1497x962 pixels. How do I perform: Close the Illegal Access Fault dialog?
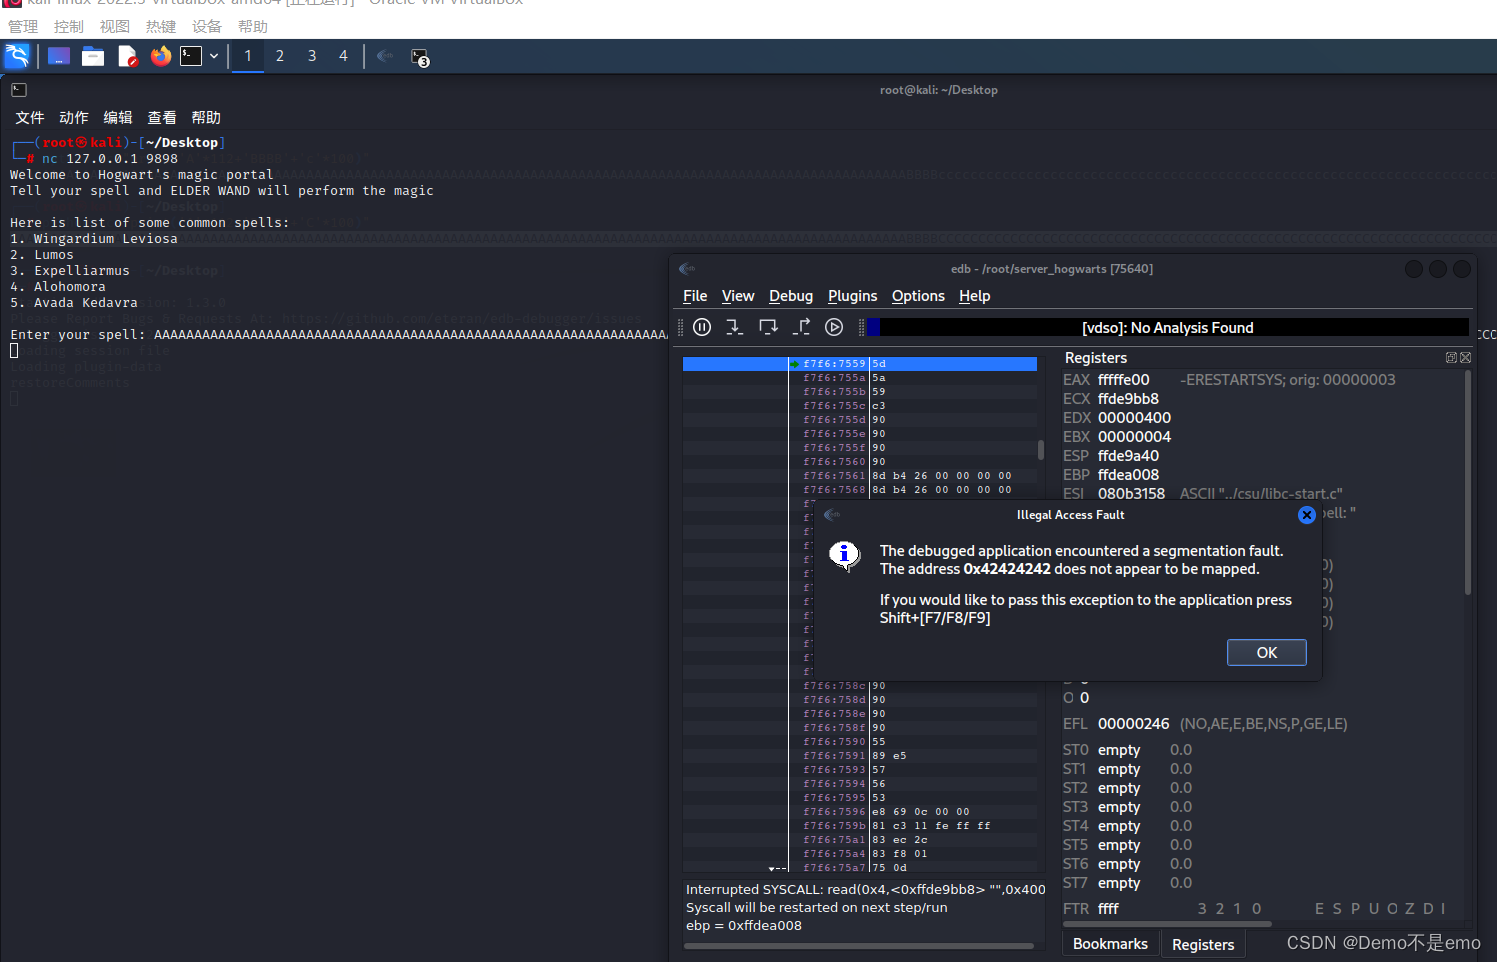[1306, 515]
